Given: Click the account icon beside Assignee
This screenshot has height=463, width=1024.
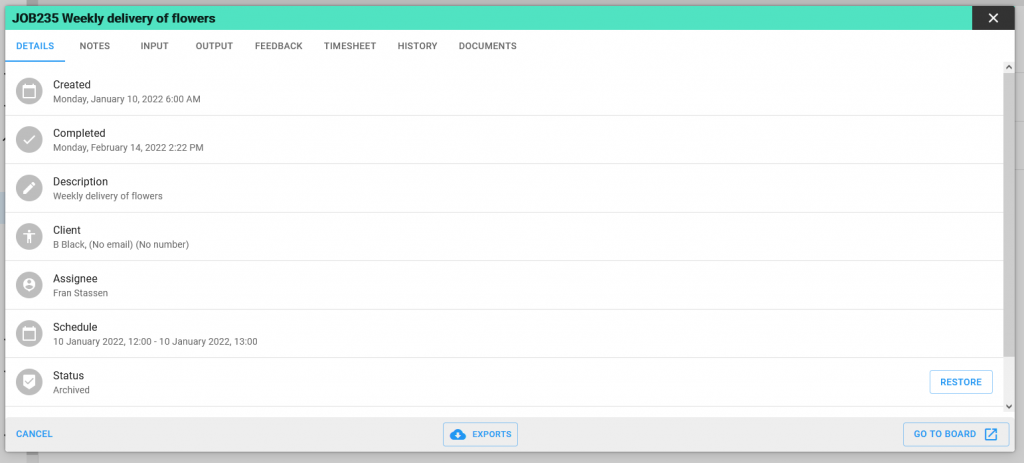Looking at the screenshot, I should pos(29,285).
